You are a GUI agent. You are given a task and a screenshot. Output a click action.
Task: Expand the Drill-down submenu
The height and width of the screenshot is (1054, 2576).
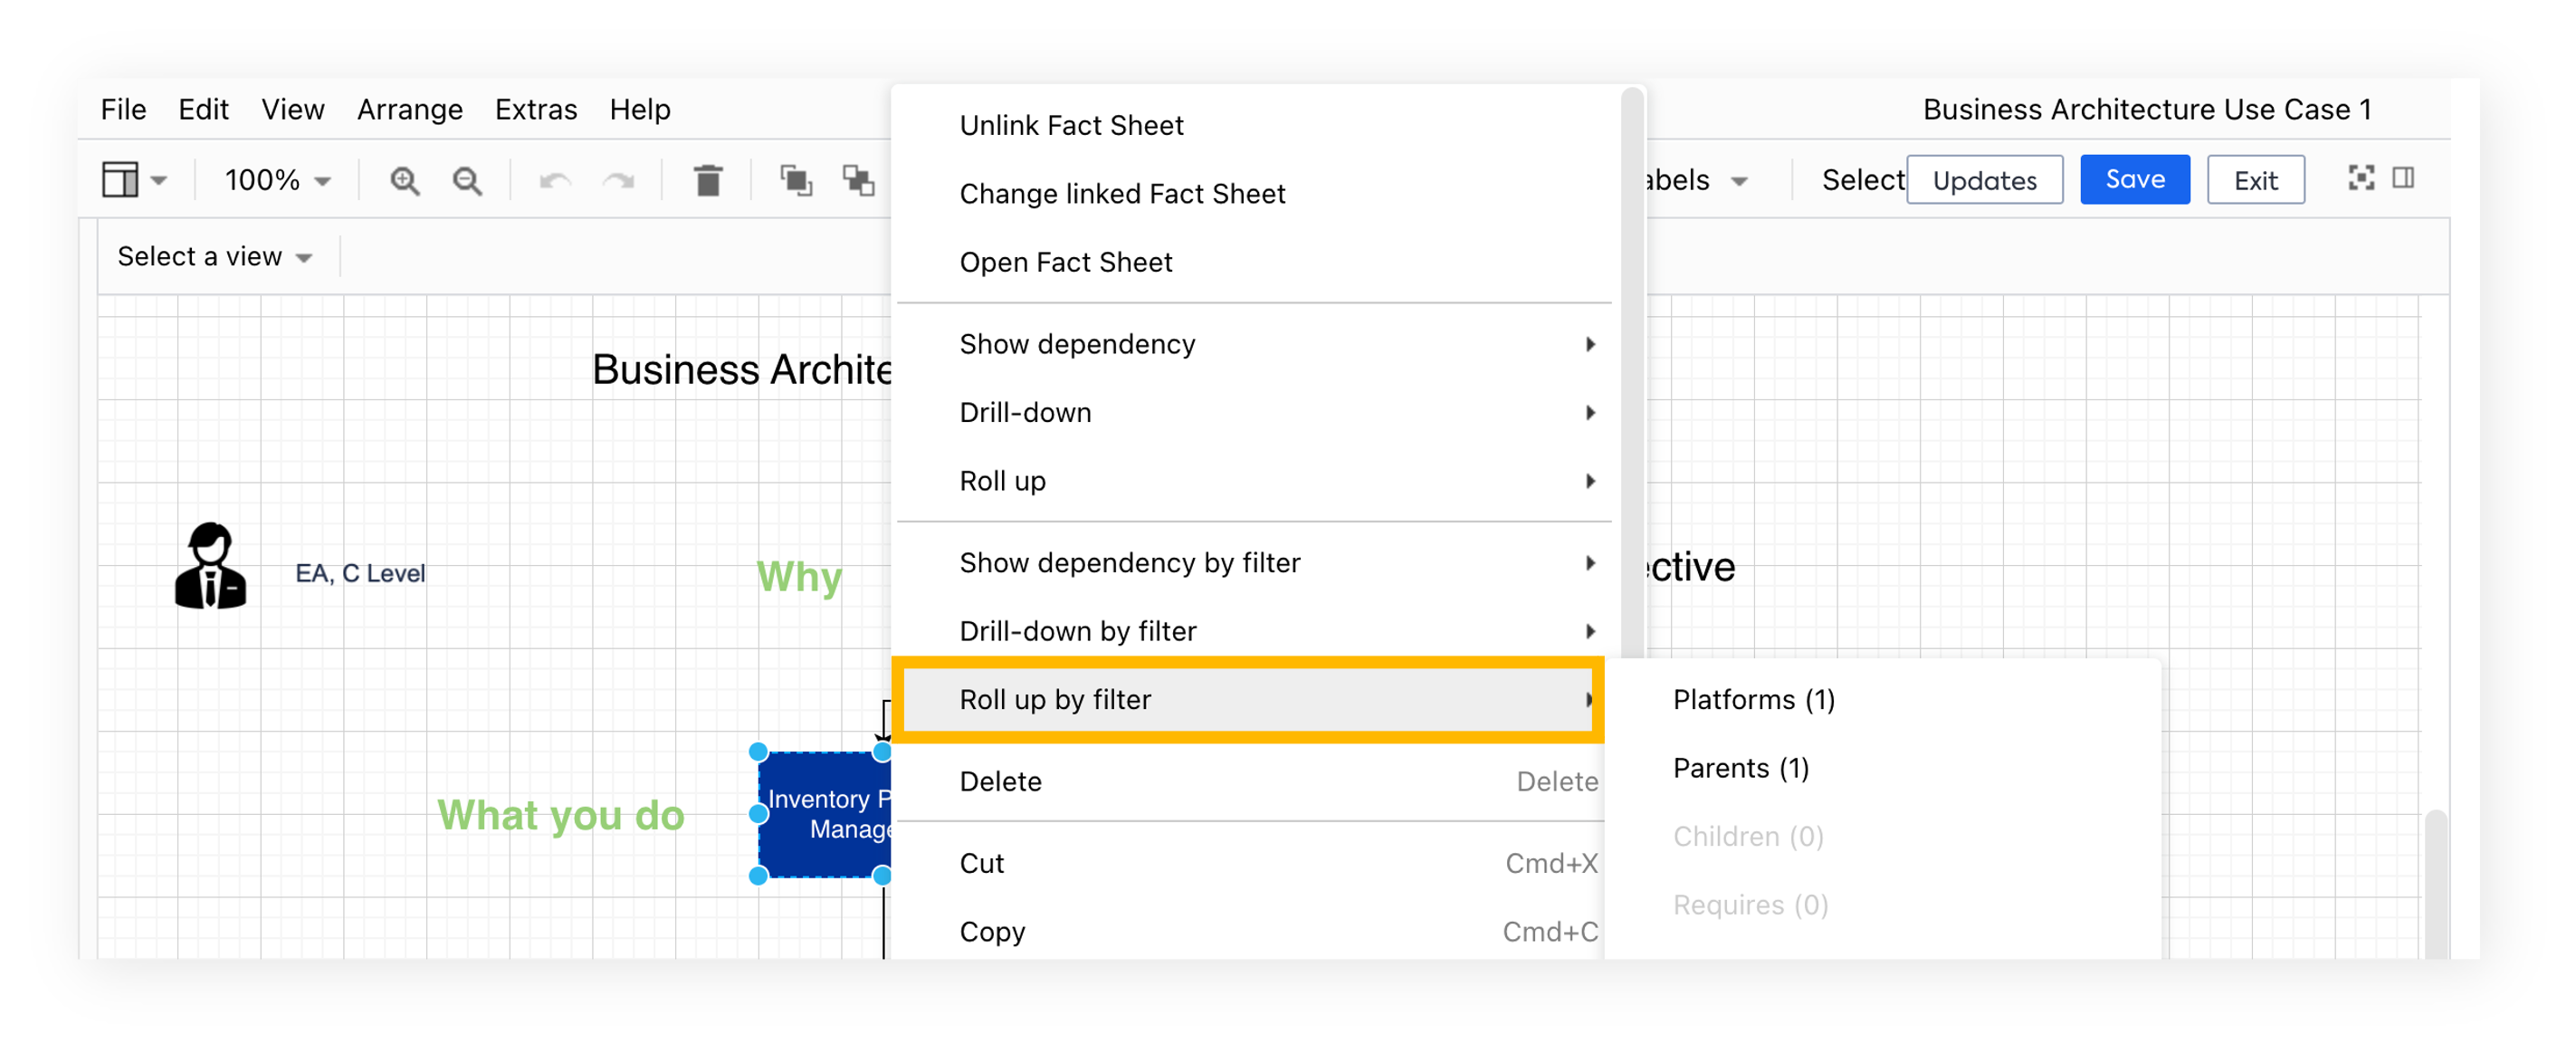[1254, 412]
